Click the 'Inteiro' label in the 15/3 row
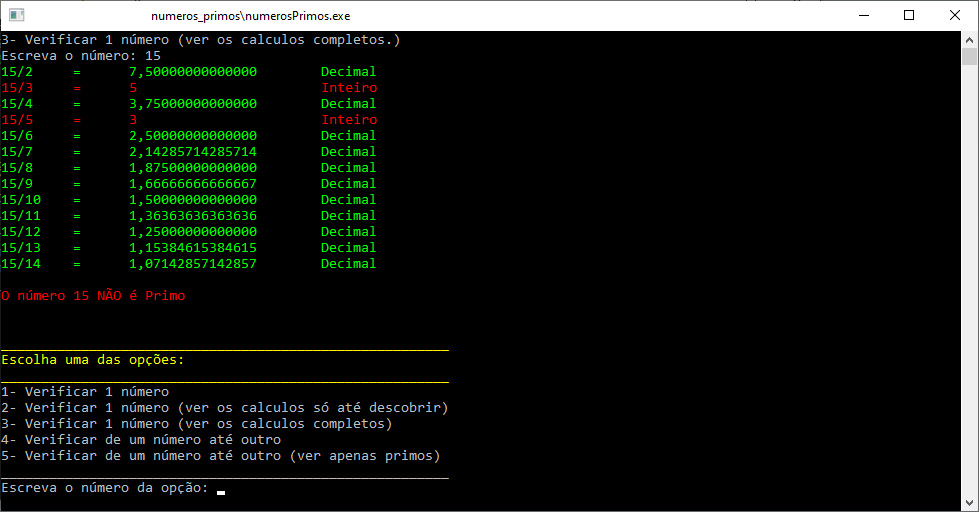The width and height of the screenshot is (979, 512). 349,88
